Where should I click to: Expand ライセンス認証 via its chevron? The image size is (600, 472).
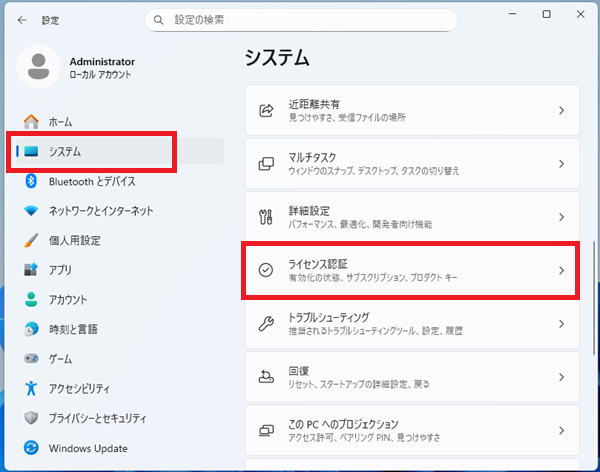[561, 270]
